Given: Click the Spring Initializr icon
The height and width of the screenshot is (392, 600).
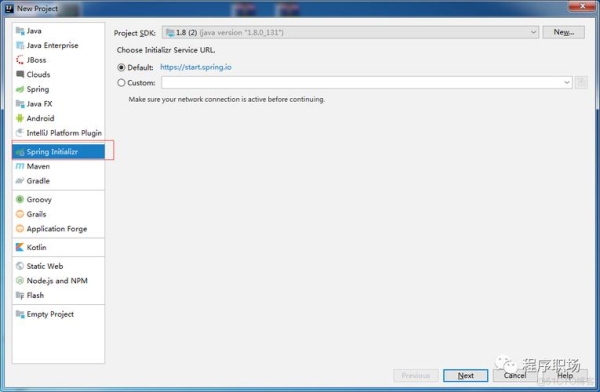Looking at the screenshot, I should pyautogui.click(x=20, y=152).
